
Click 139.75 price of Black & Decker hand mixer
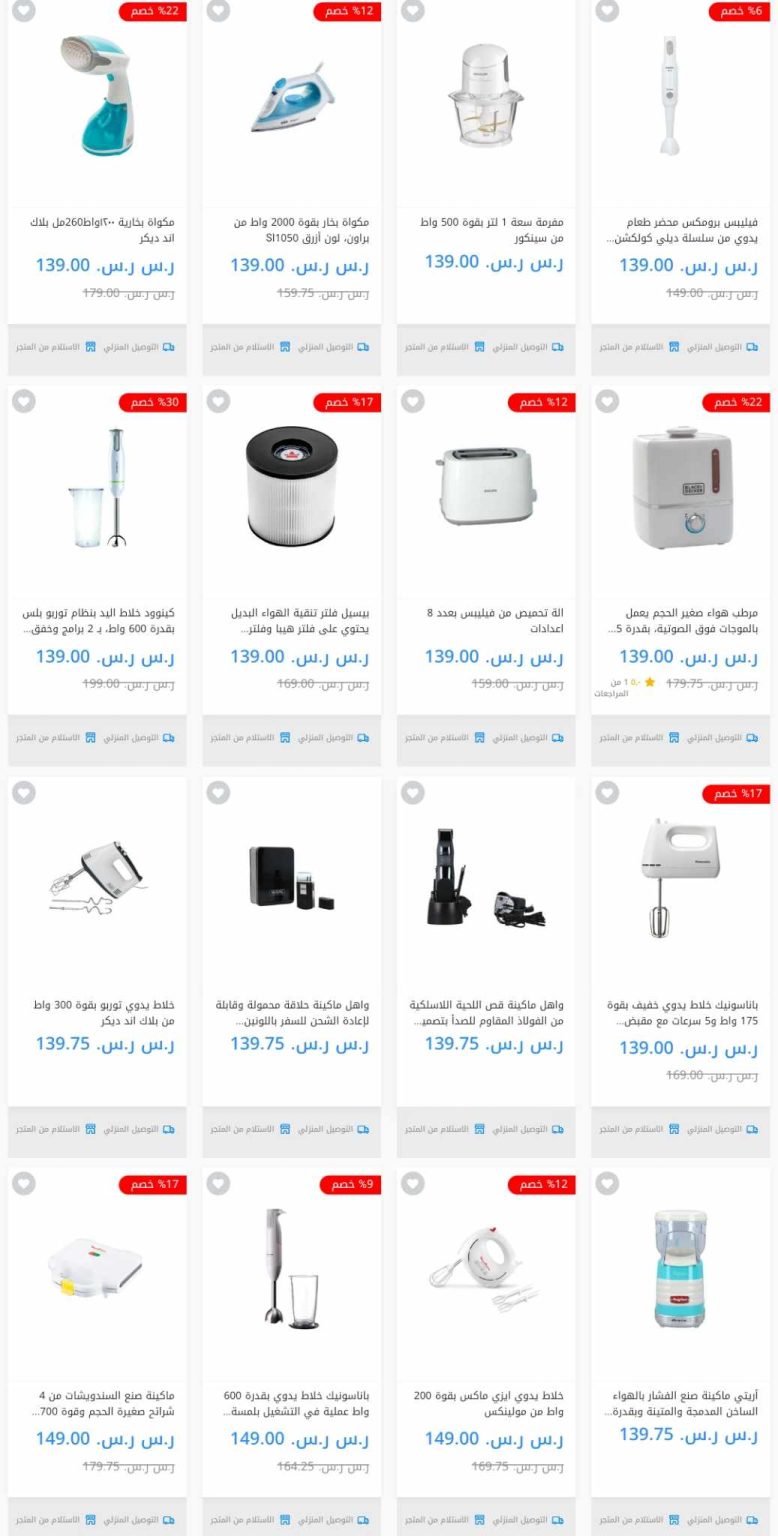[105, 1044]
